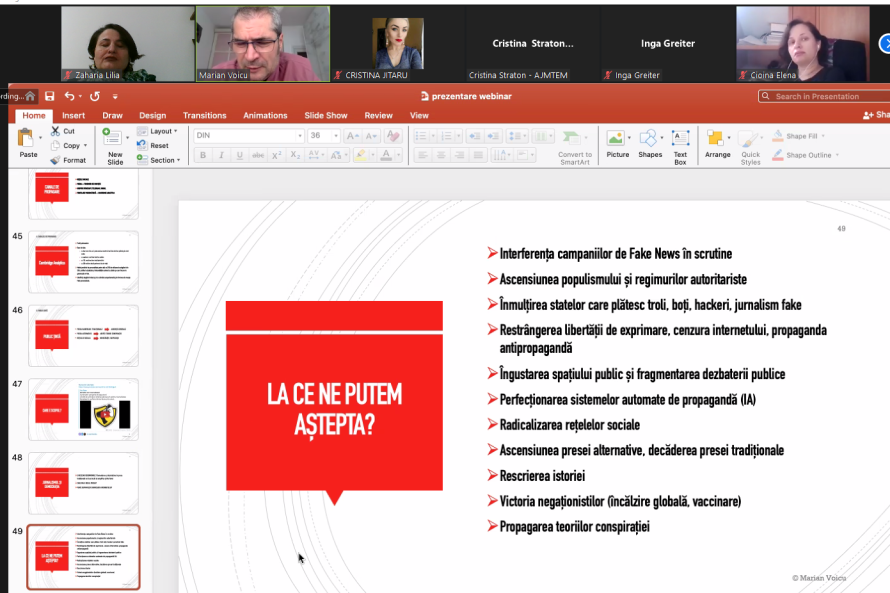Select the Cut scissors icon
The height and width of the screenshot is (593, 890).
pos(54,131)
